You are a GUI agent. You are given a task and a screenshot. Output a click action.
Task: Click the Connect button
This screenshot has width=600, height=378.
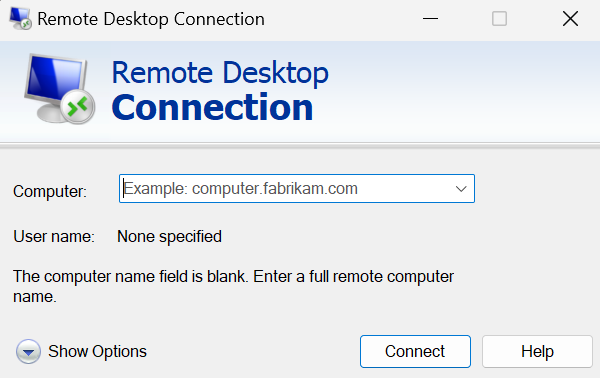coord(415,351)
